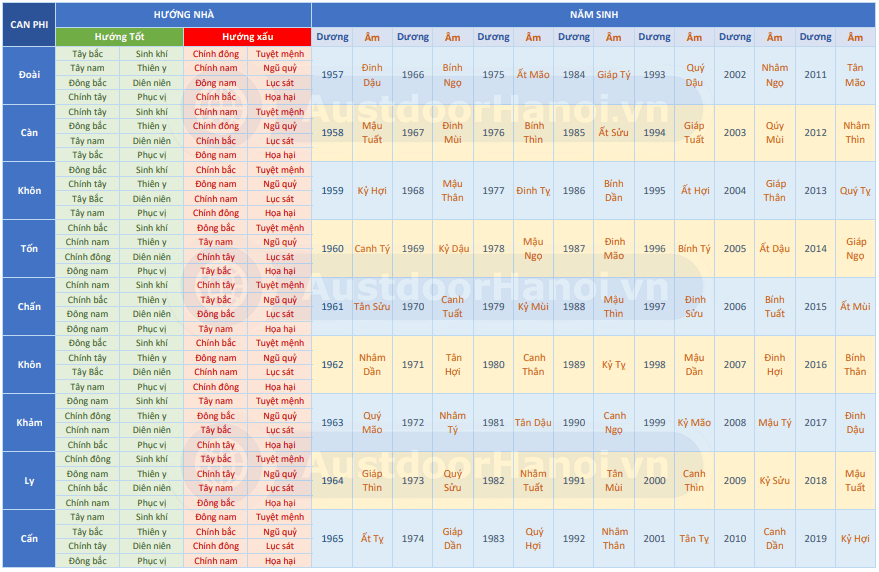Select the Ly row label
Image resolution: width=879 pixels, height=572 pixels.
(29, 481)
